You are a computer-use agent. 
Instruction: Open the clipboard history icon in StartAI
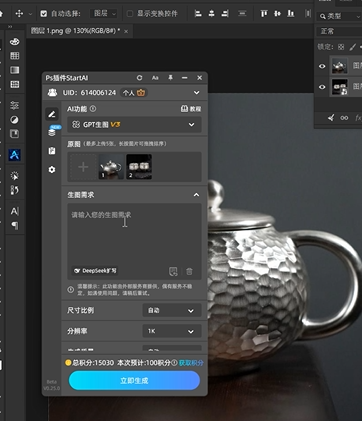click(x=52, y=151)
